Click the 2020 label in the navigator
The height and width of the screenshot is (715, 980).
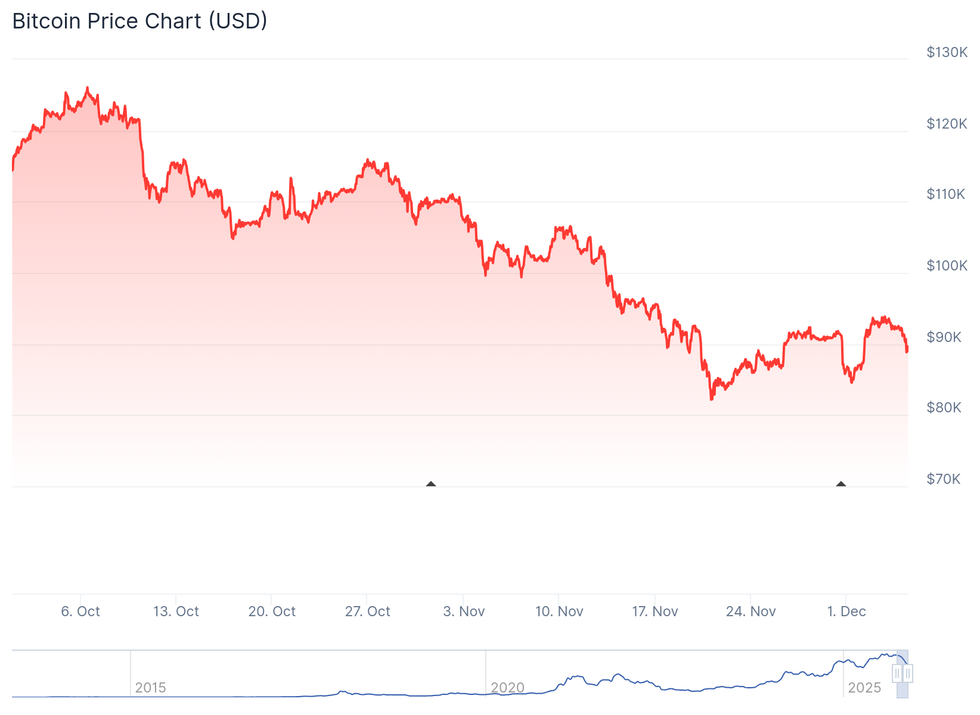tap(507, 688)
